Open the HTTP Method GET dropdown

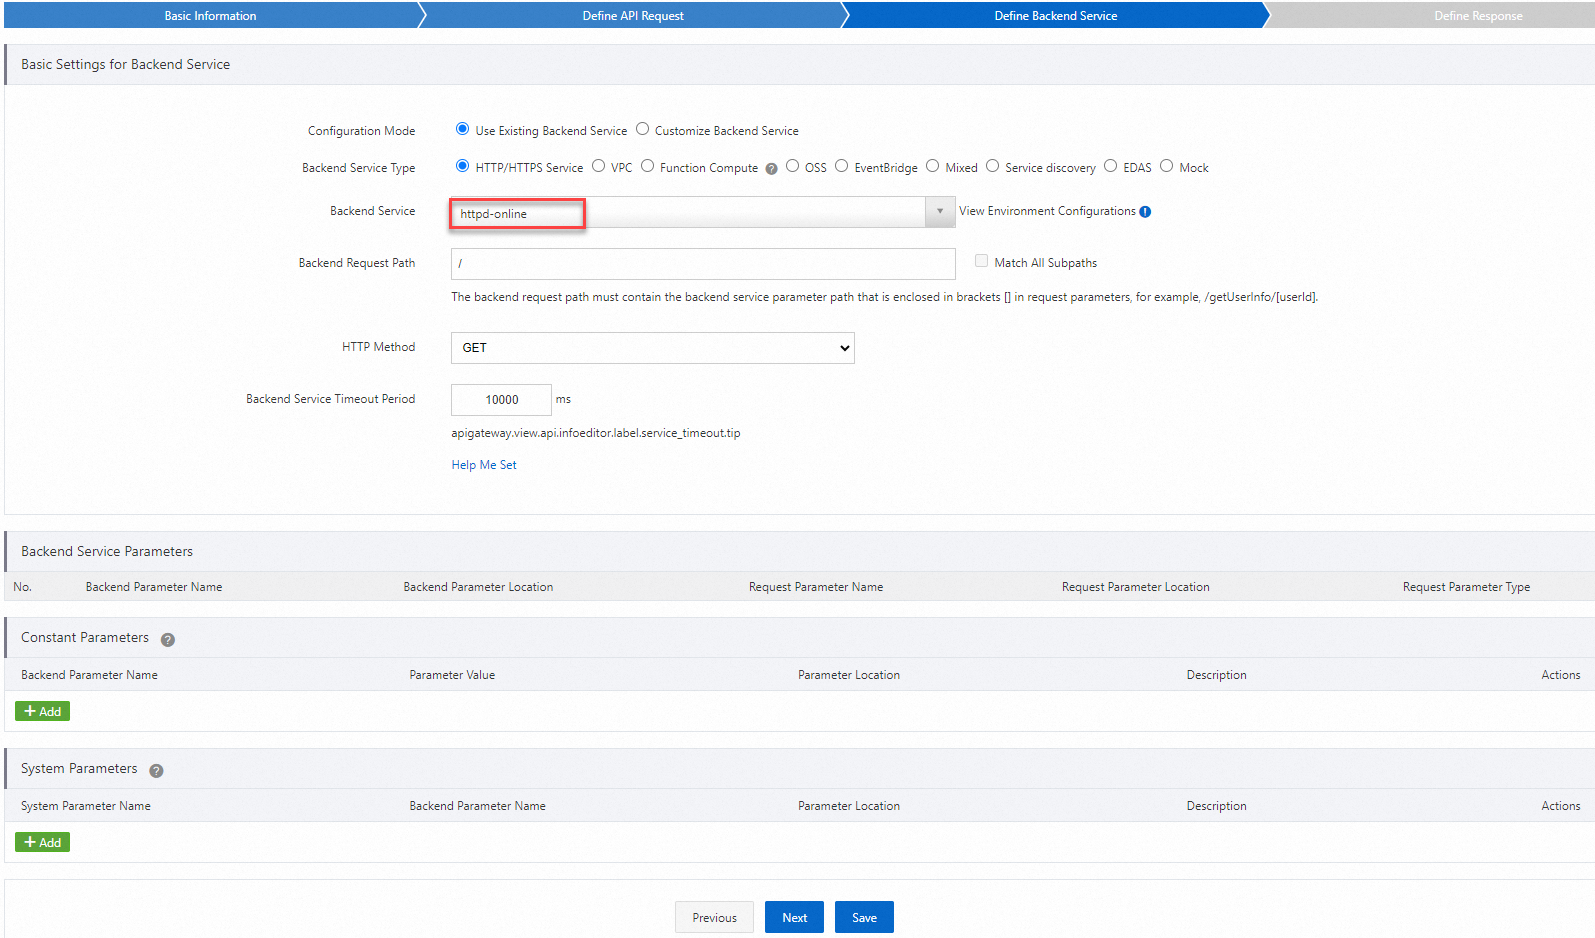pyautogui.click(x=653, y=348)
